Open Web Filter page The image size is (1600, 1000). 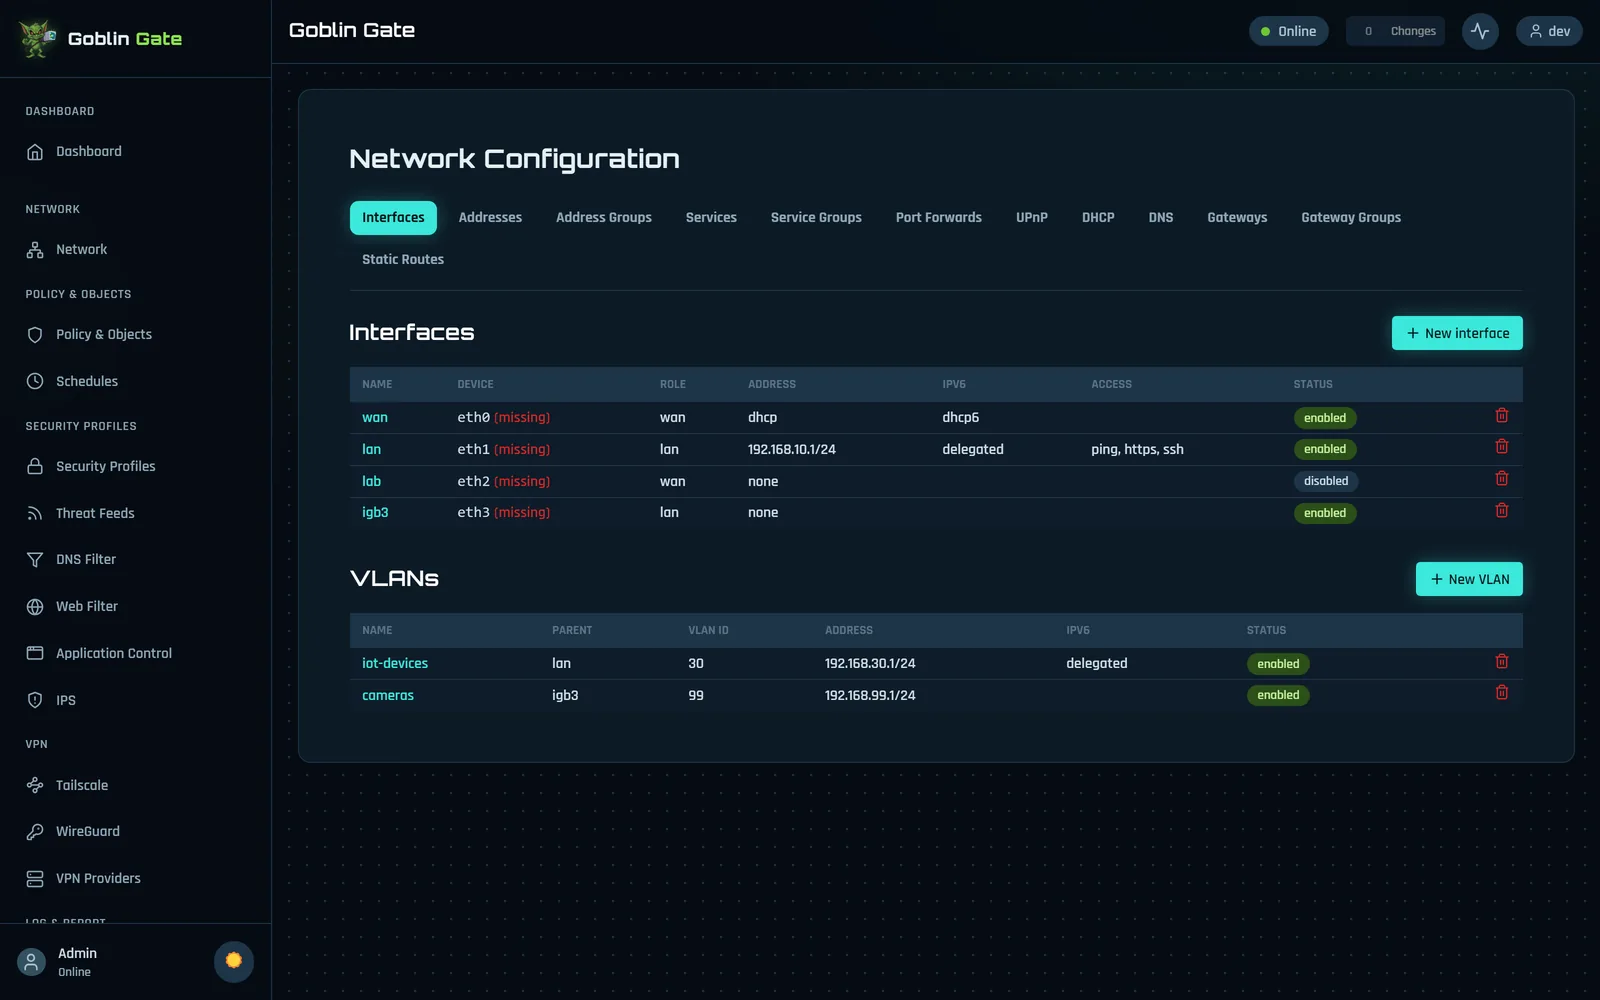point(135,606)
